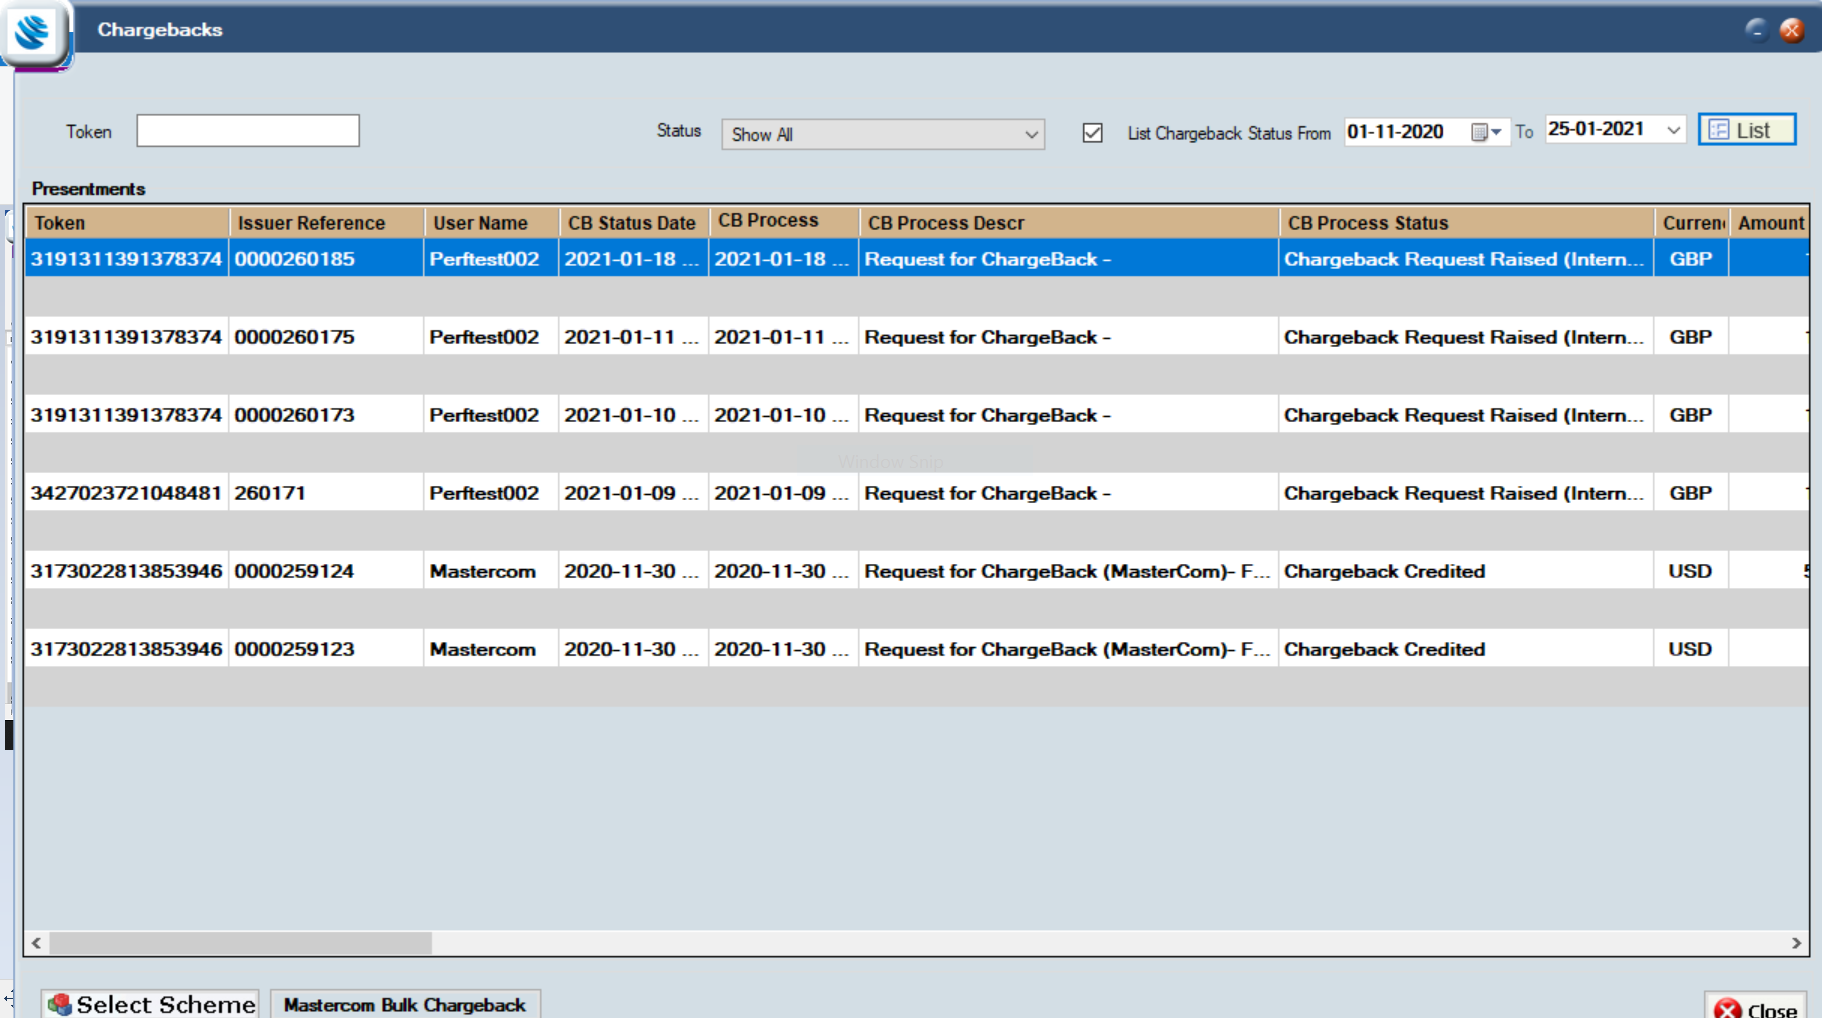The height and width of the screenshot is (1018, 1822).
Task: Click the List button
Action: pyautogui.click(x=1747, y=130)
